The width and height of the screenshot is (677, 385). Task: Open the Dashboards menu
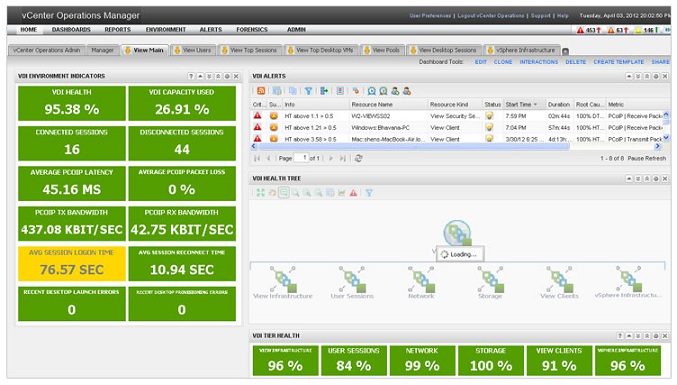tap(71, 29)
